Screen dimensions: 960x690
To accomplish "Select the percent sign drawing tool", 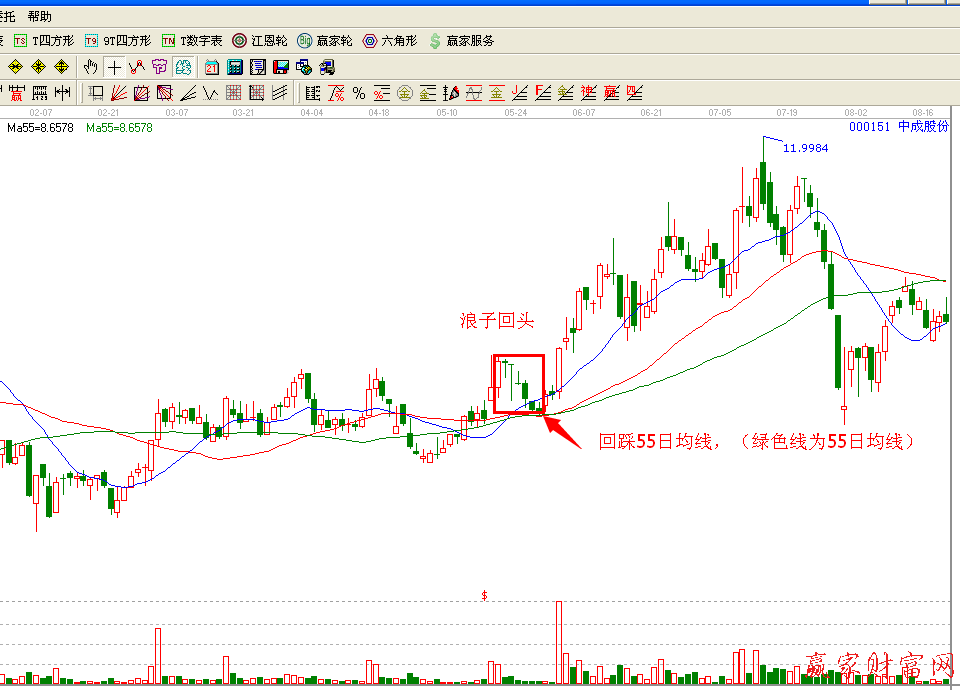I will [x=359, y=93].
